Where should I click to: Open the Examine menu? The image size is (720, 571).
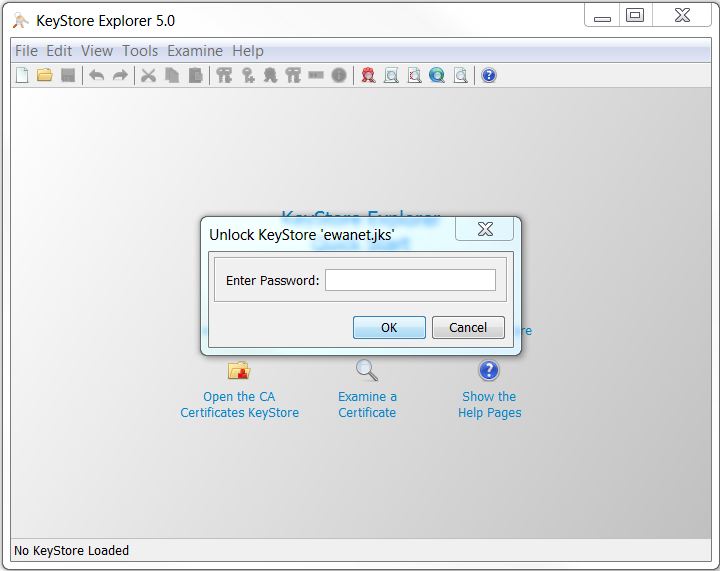pos(195,51)
